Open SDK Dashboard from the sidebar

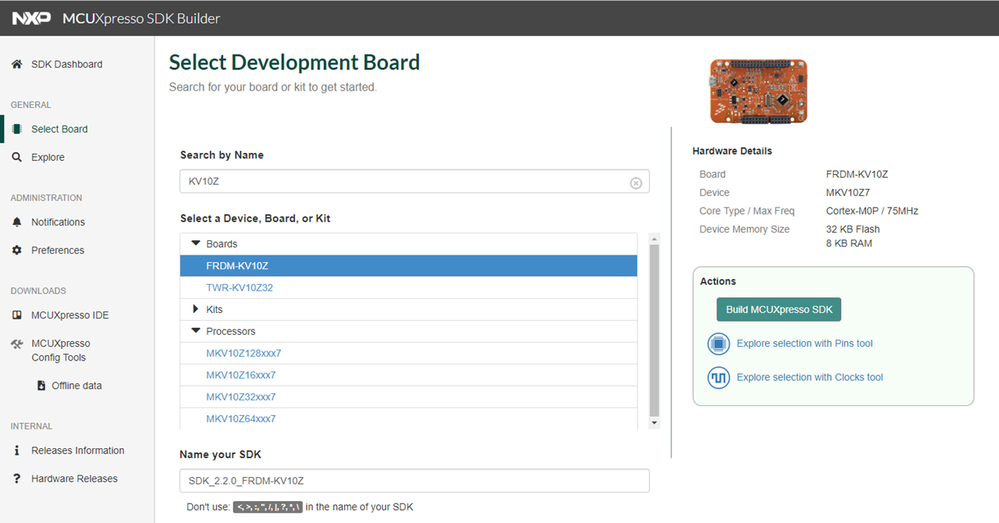click(x=67, y=64)
